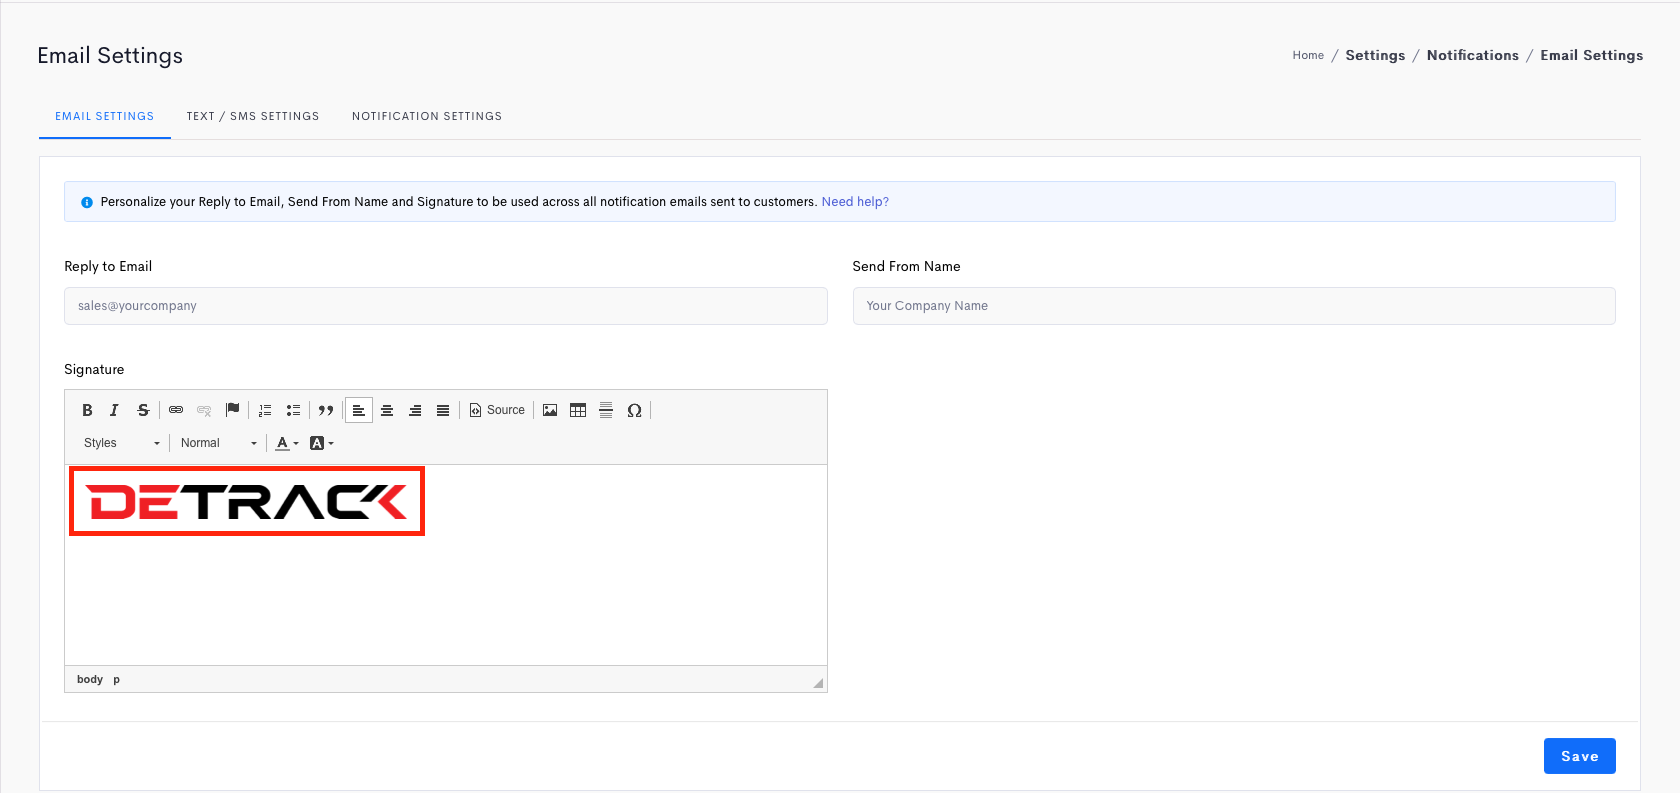Open the Normal paragraph format dropdown
Viewport: 1680px width, 793px height.
click(x=218, y=443)
